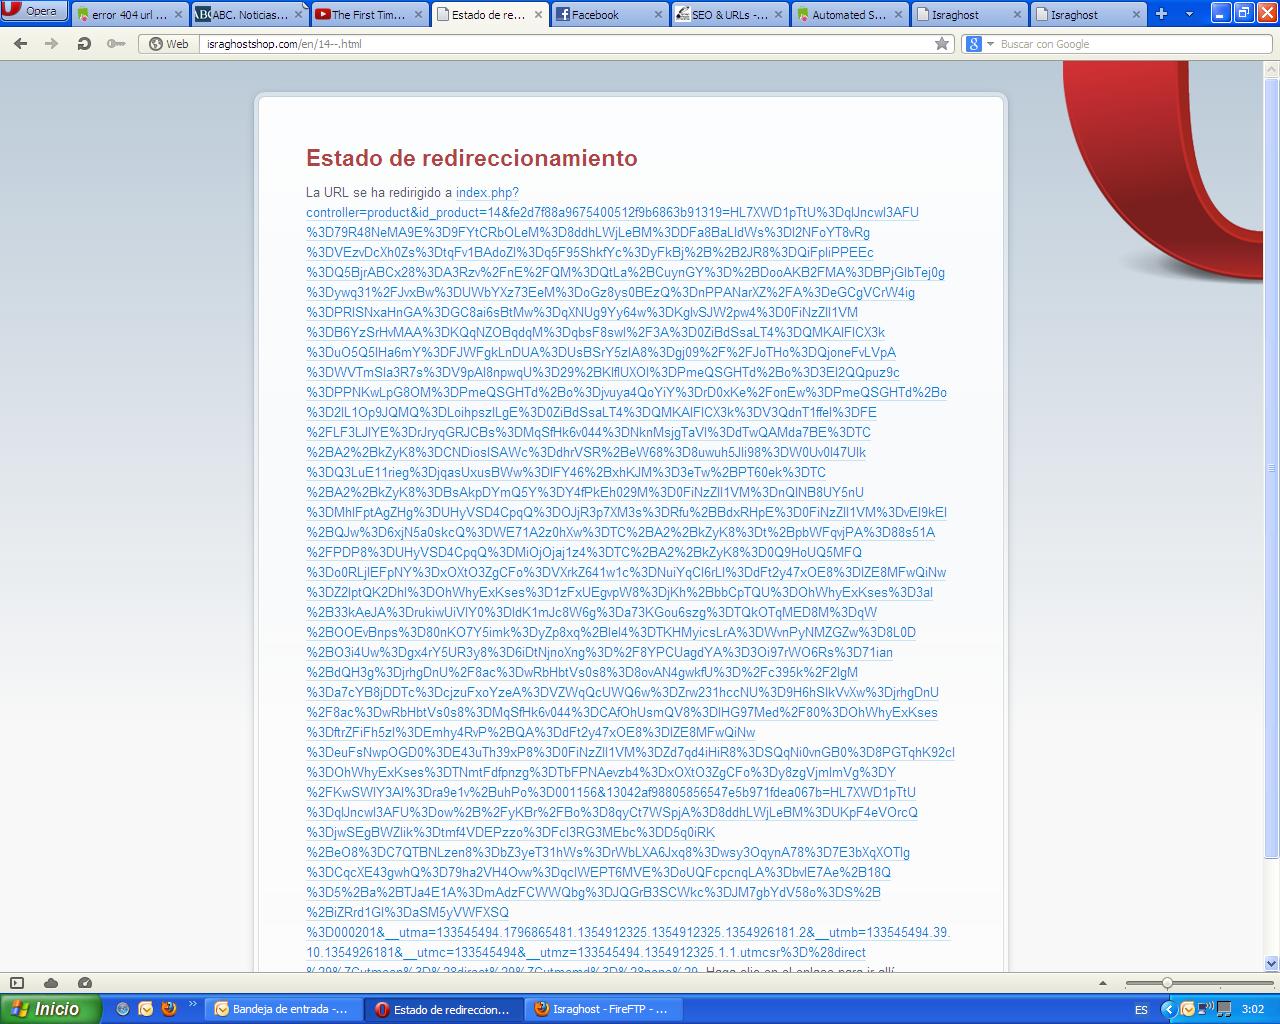Open Opera Link cloud icon
1280x1024 pixels.
(x=51, y=983)
